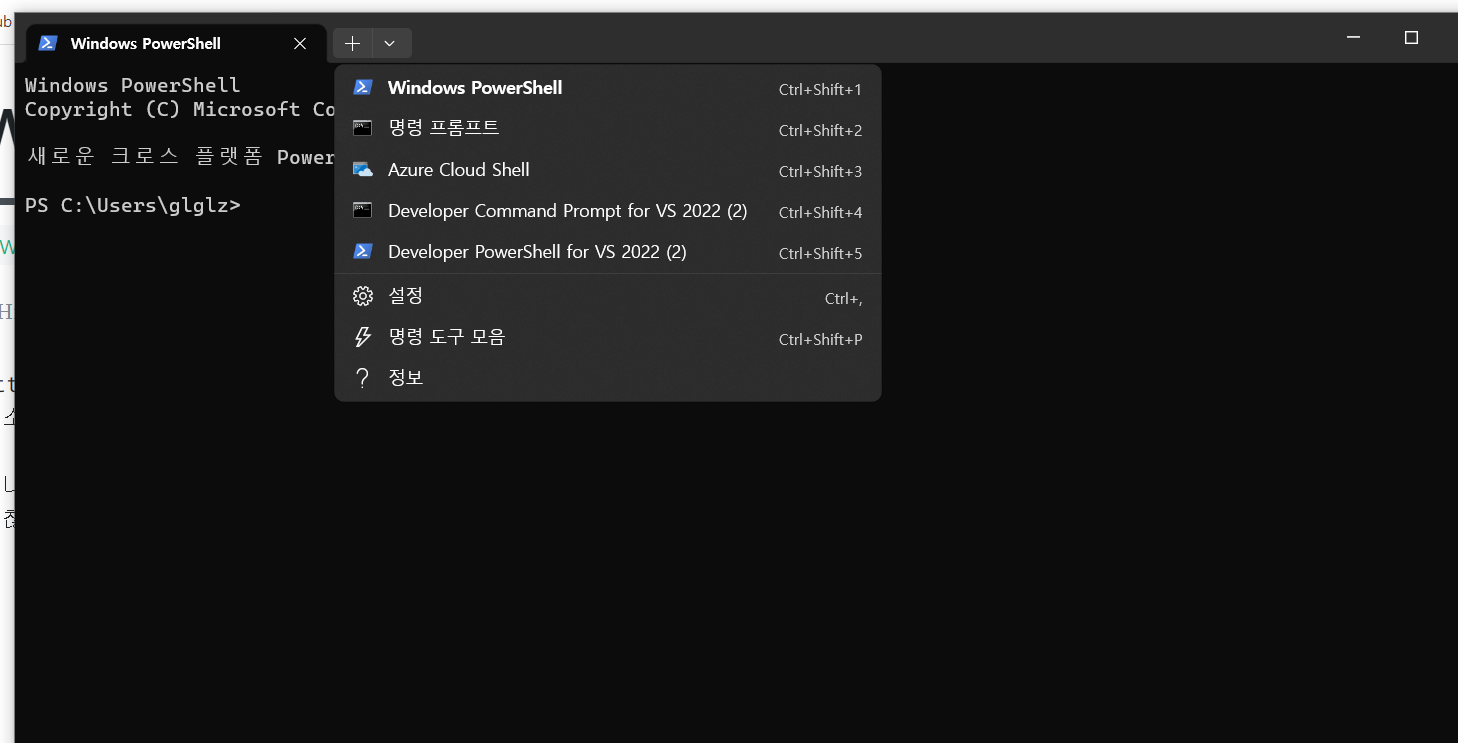Open a new tab with plus button

352,43
